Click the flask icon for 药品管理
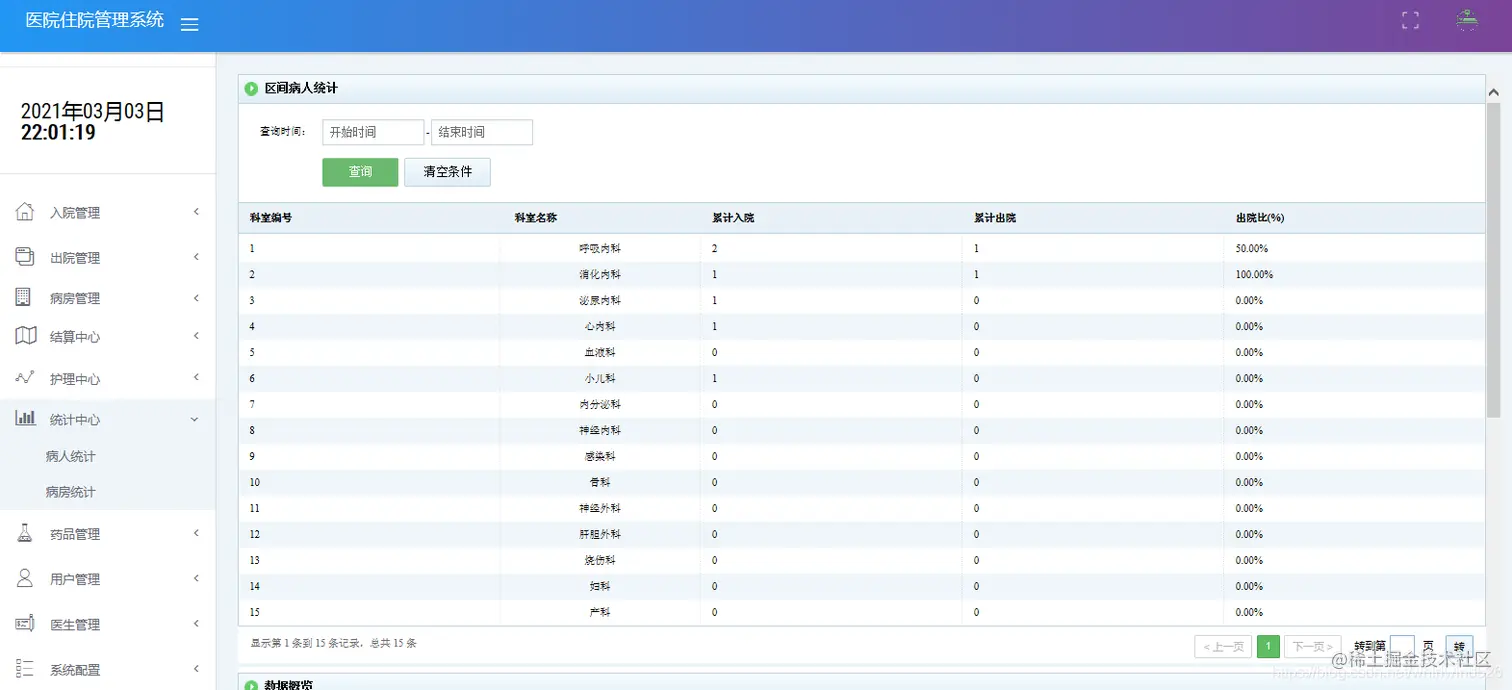The height and width of the screenshot is (690, 1512). point(25,533)
